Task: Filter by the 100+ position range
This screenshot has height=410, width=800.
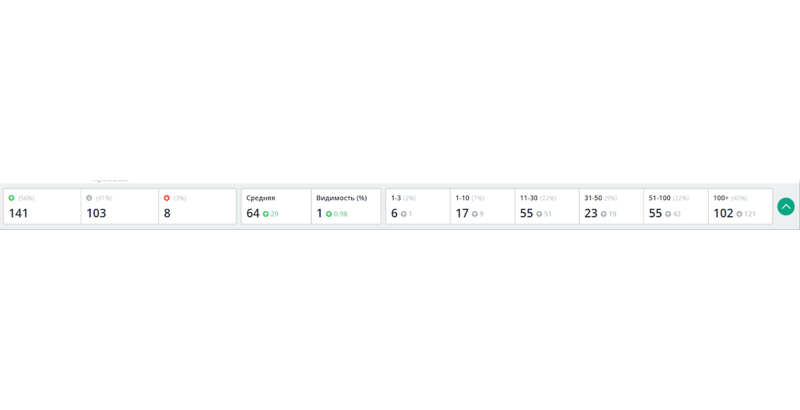Action: (740, 207)
